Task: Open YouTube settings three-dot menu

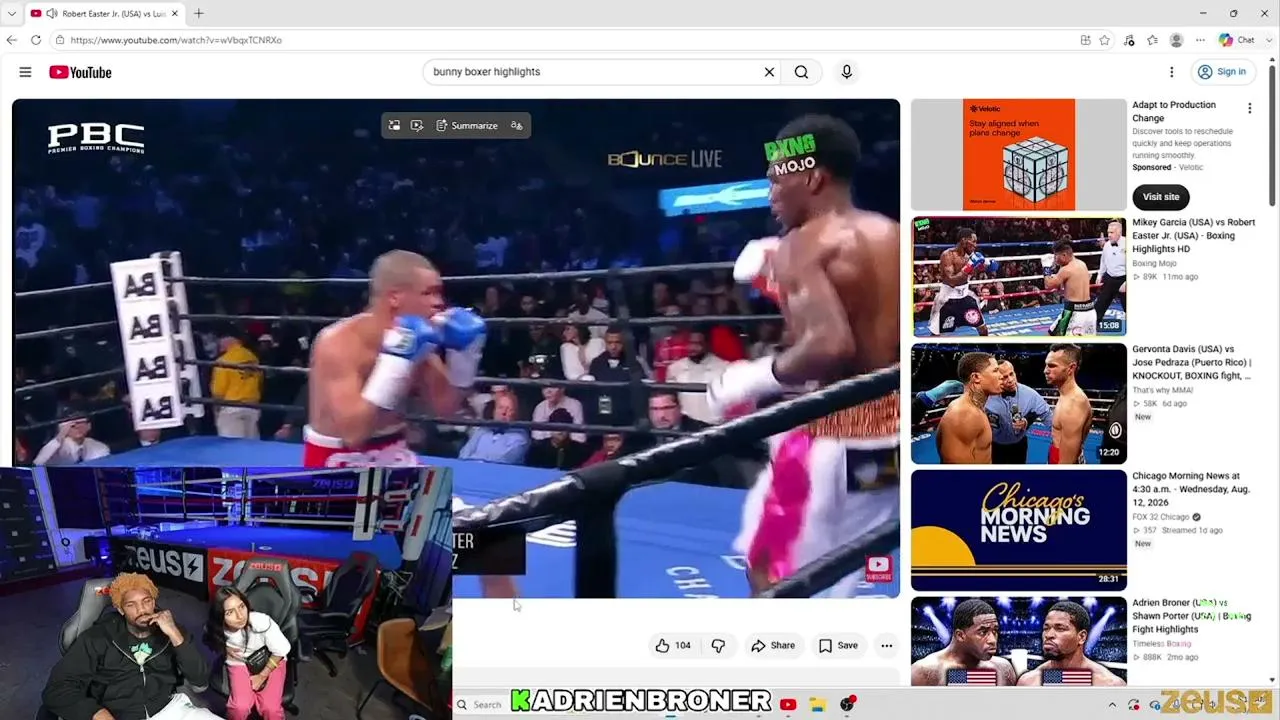Action: pos(1171,72)
